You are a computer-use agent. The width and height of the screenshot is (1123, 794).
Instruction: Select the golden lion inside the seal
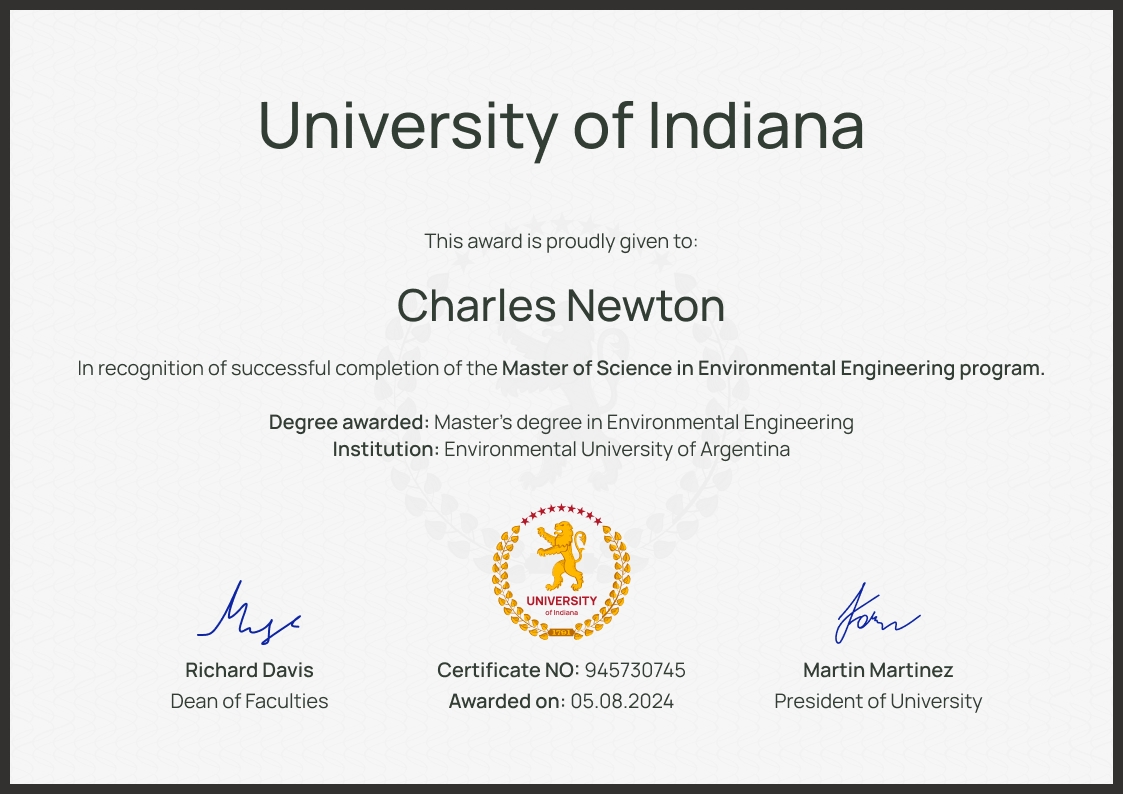pos(560,557)
